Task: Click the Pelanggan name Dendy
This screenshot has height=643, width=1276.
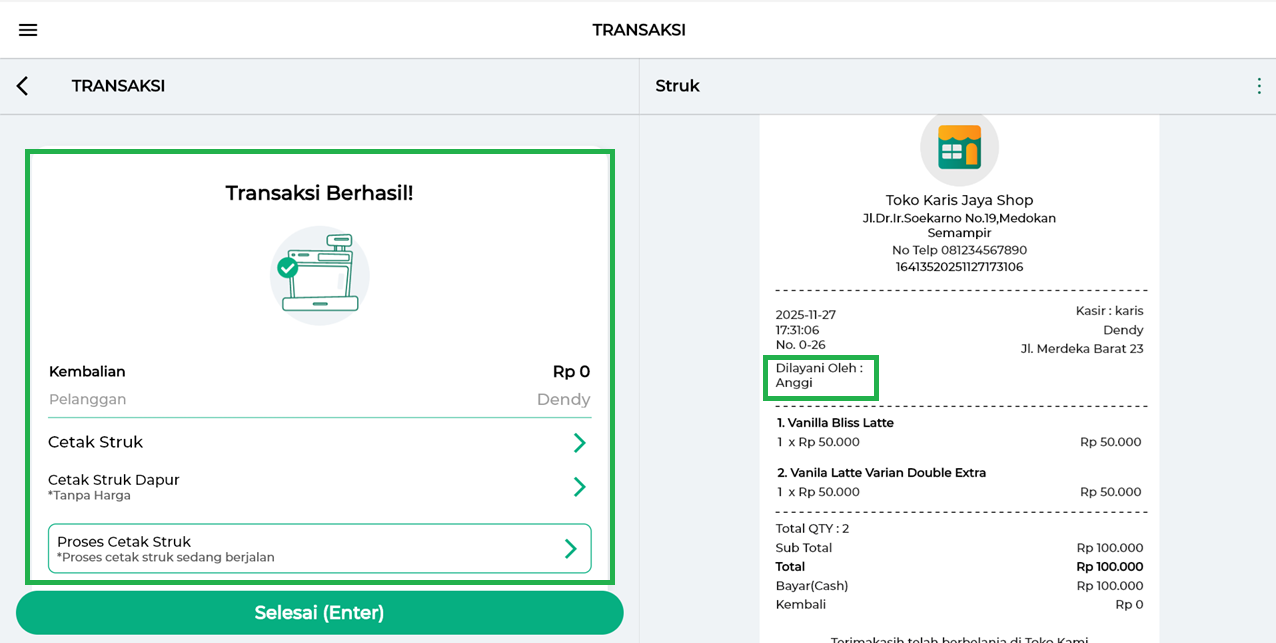Action: (x=563, y=399)
